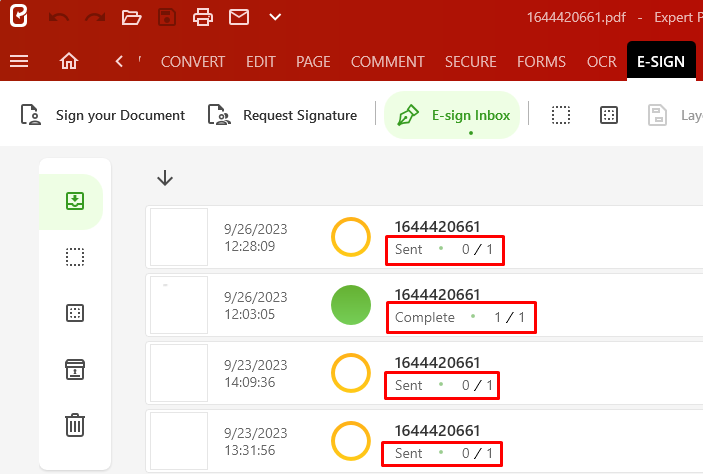The image size is (703, 474).
Task: Open thumbnail of 14:09:36 document
Action: pyautogui.click(x=179, y=373)
